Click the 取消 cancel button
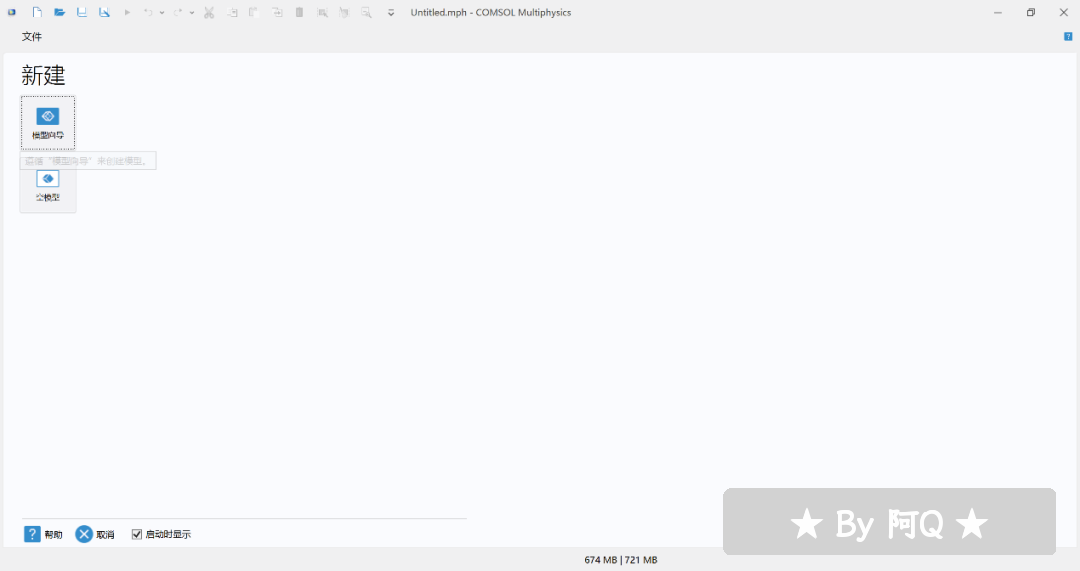 click(95, 534)
